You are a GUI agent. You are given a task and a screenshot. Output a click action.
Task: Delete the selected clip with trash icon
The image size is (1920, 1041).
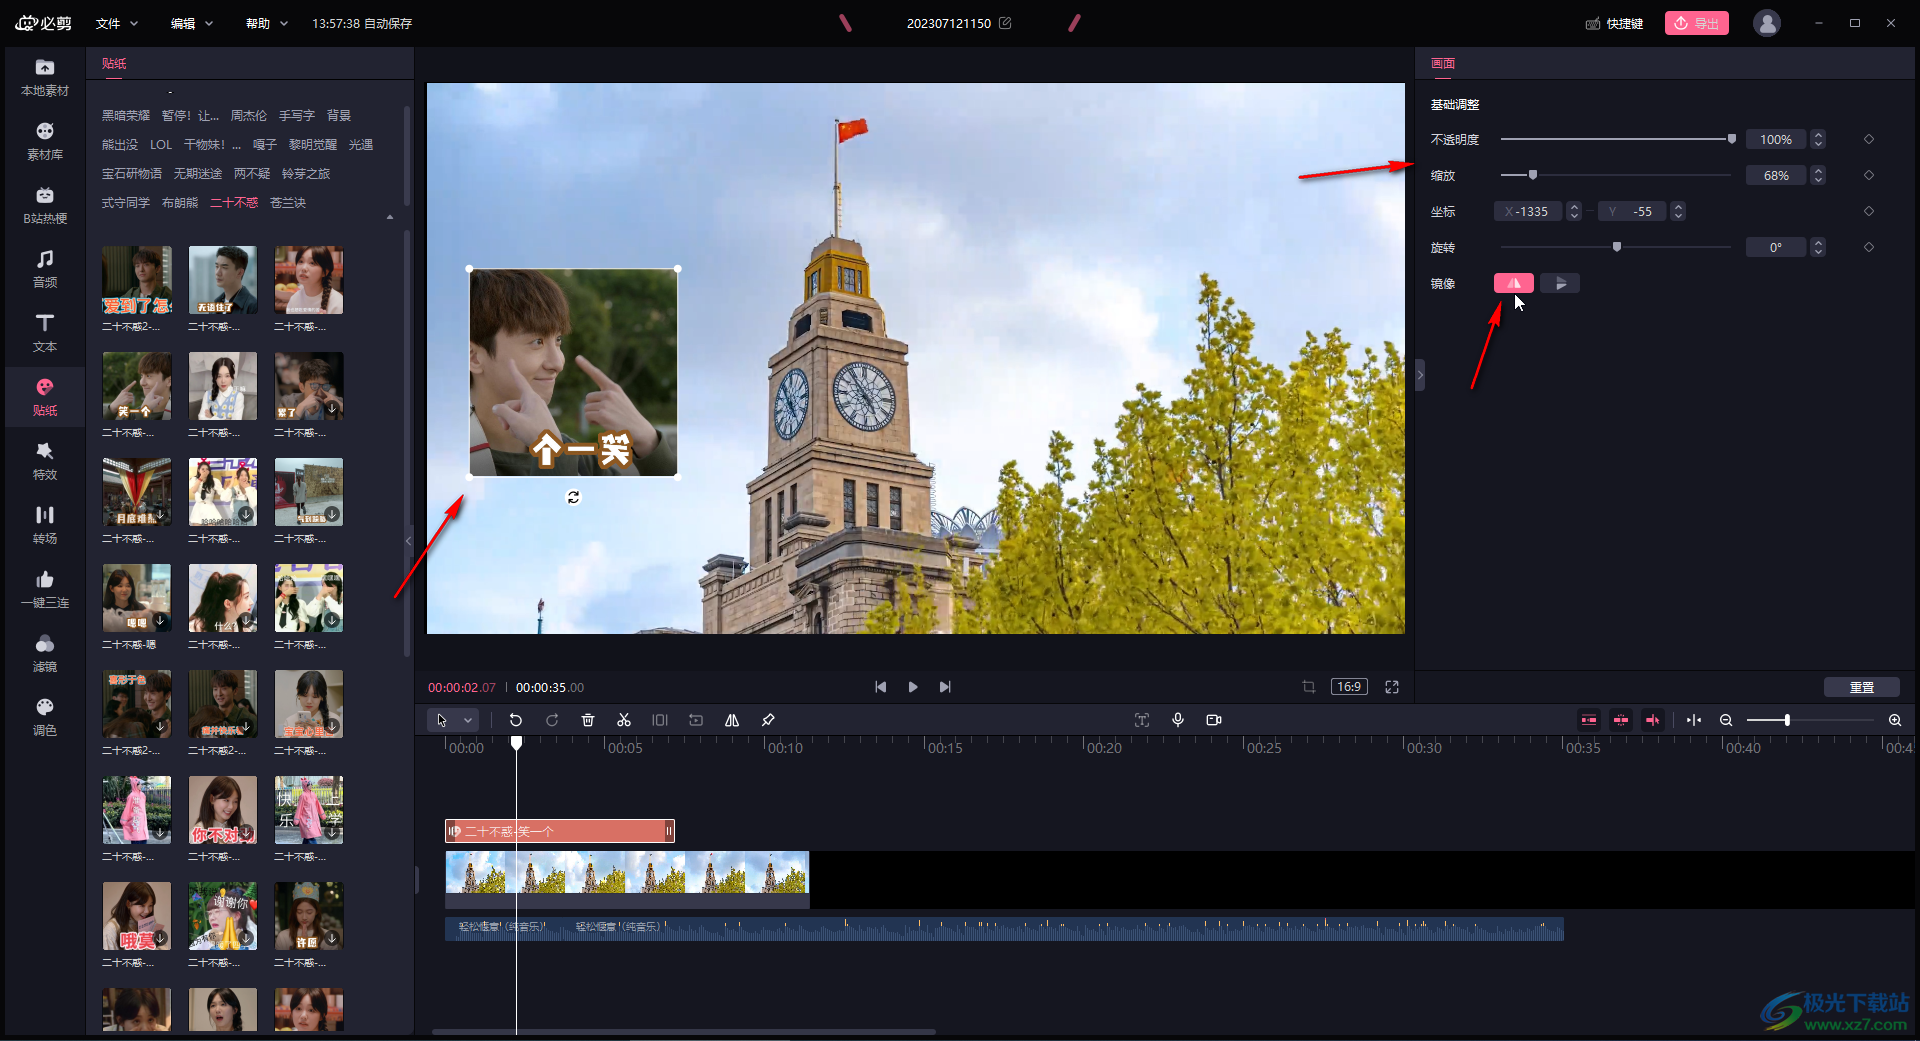pos(588,720)
